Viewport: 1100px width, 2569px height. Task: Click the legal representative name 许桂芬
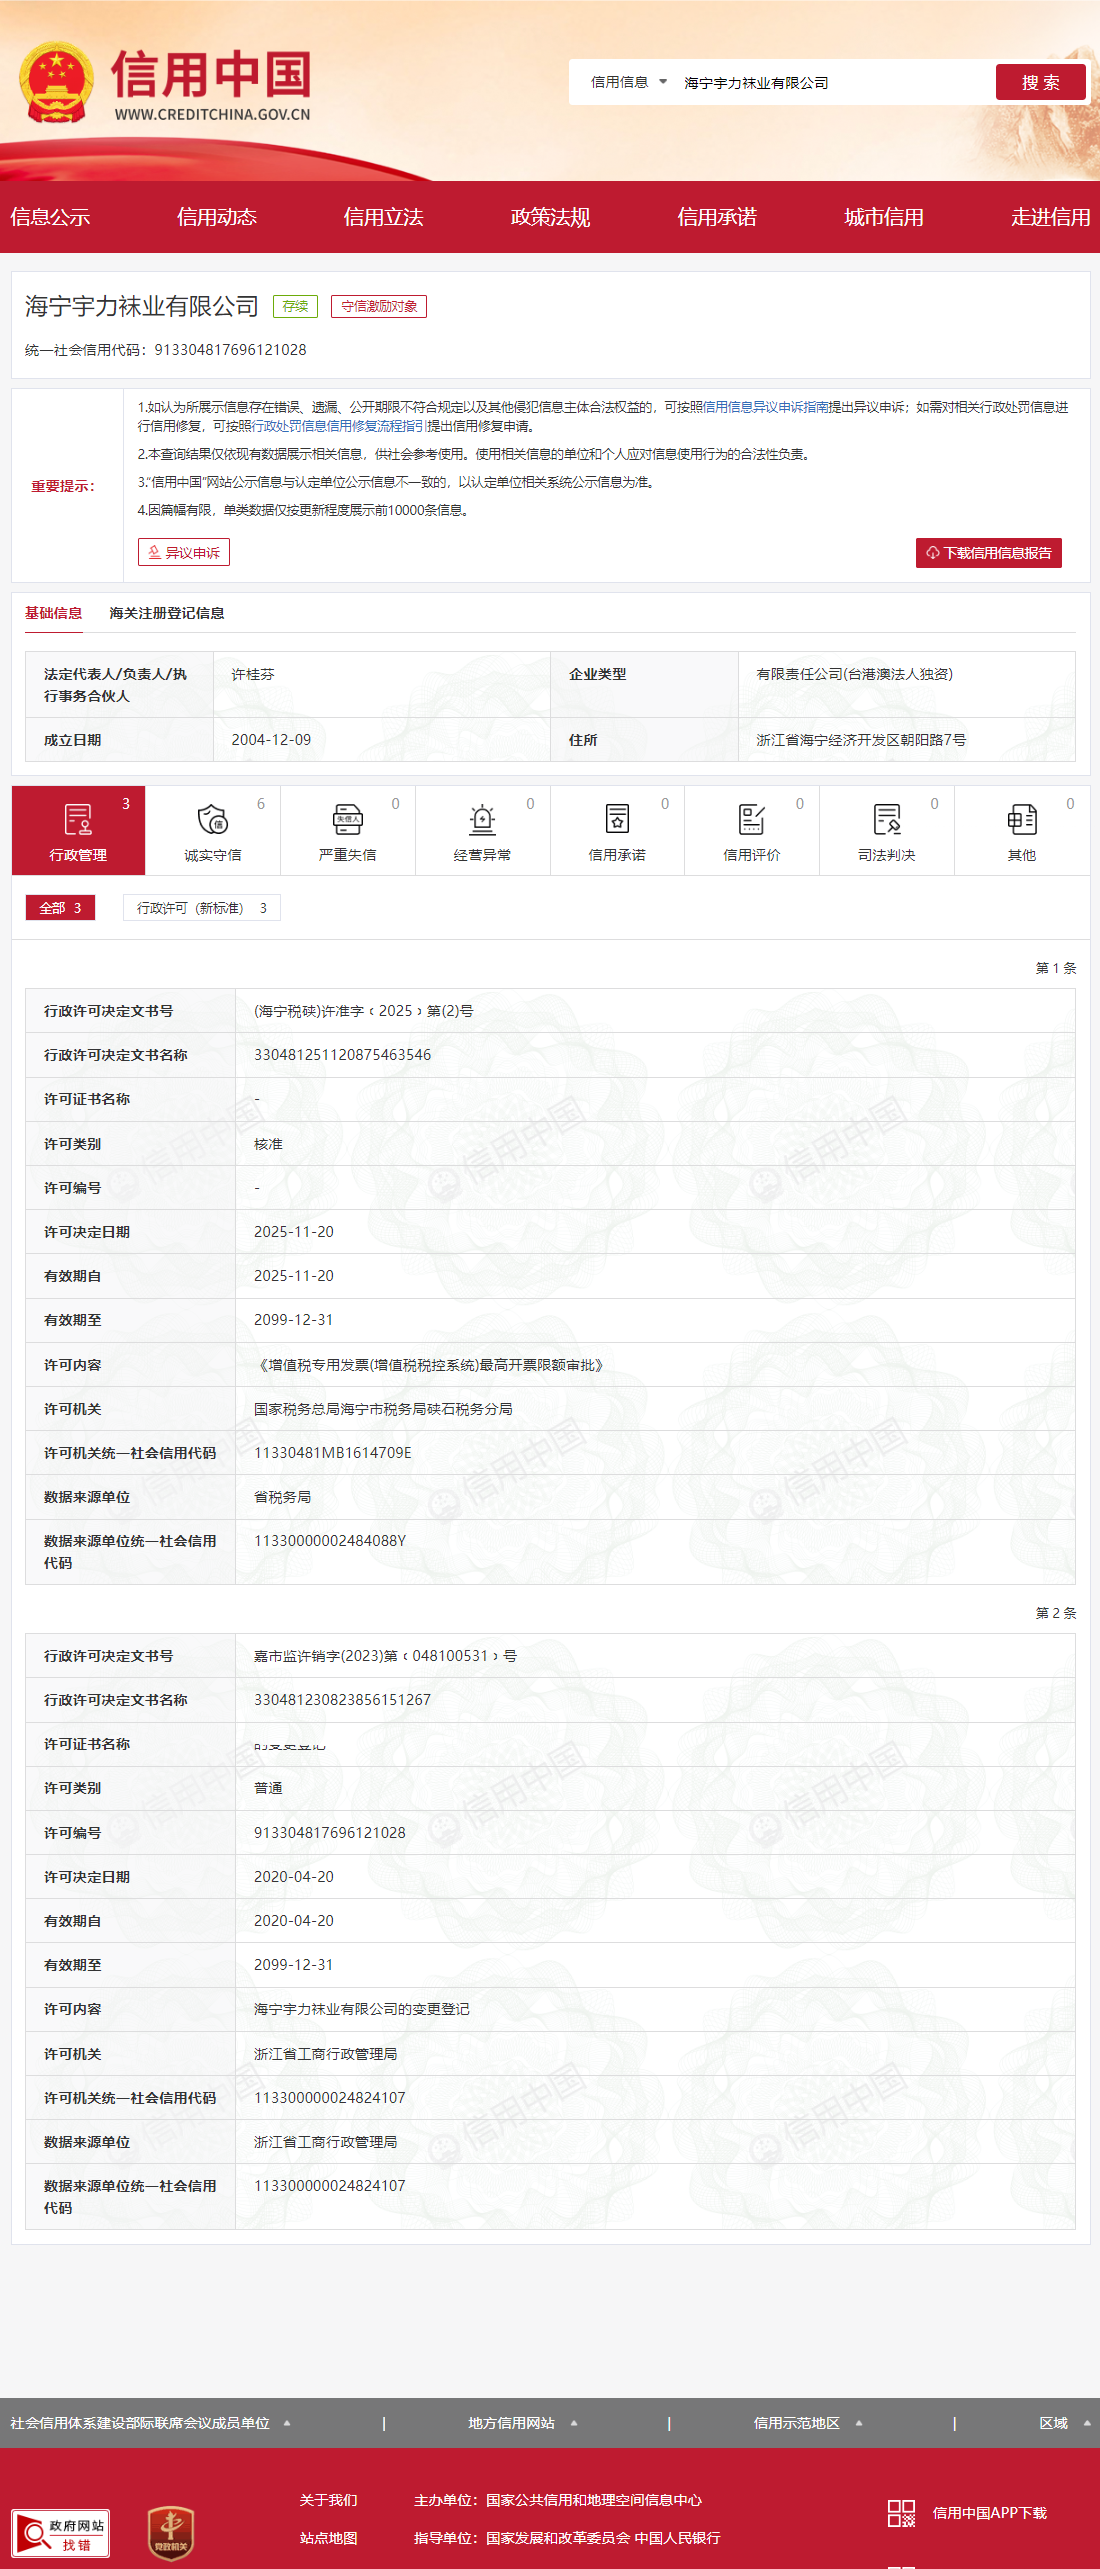pyautogui.click(x=253, y=675)
